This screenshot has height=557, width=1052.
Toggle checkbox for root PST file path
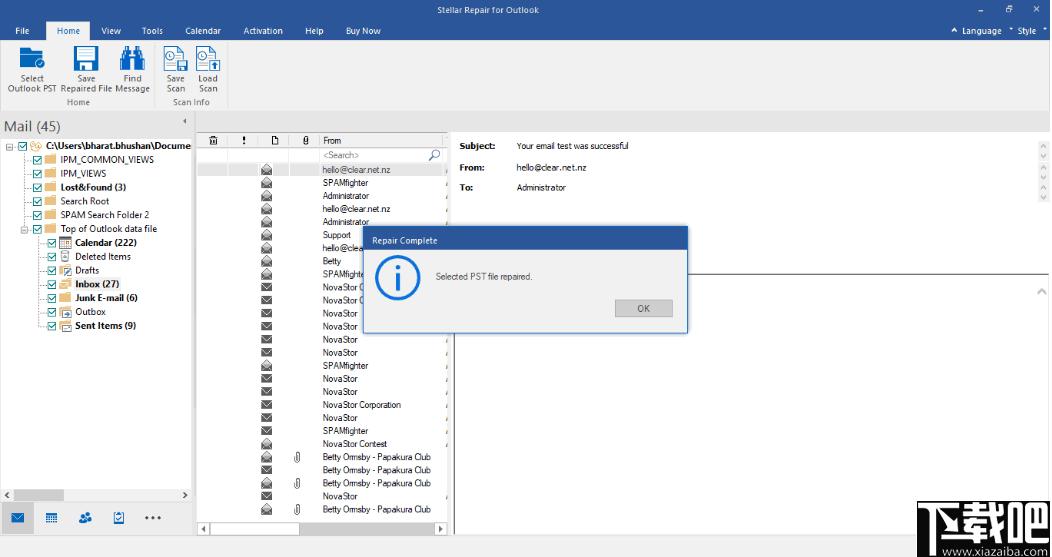[22, 146]
